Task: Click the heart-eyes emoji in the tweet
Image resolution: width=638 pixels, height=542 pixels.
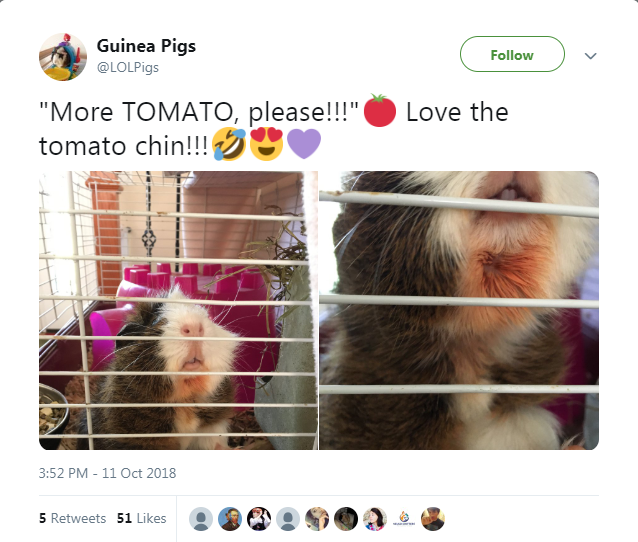Action: (266, 144)
